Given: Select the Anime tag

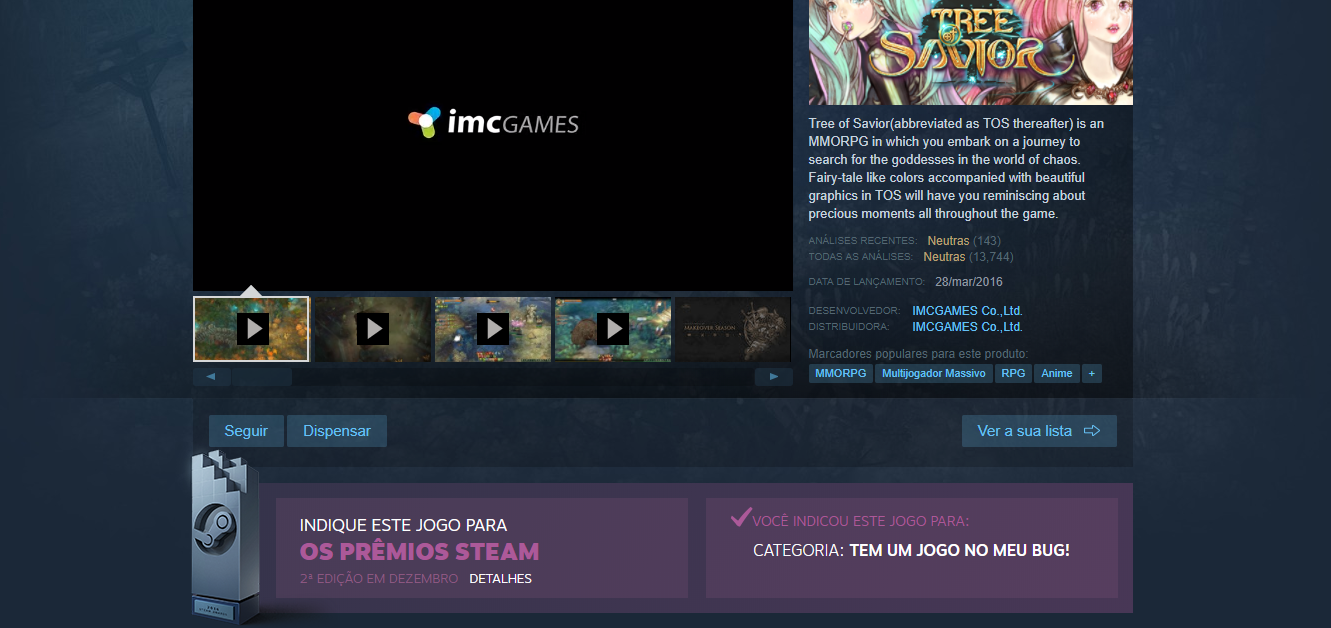Looking at the screenshot, I should 1056,373.
